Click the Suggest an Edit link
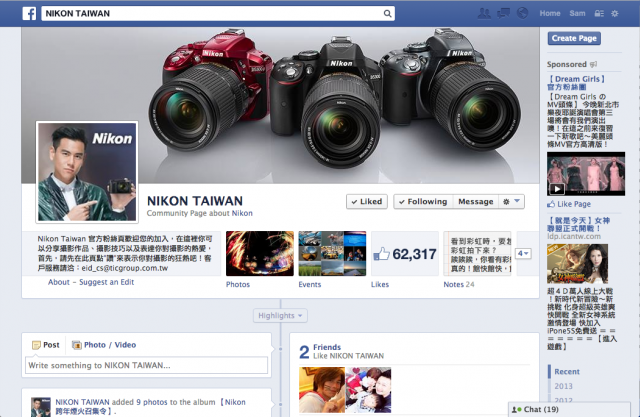The image size is (640, 417). coord(107,282)
